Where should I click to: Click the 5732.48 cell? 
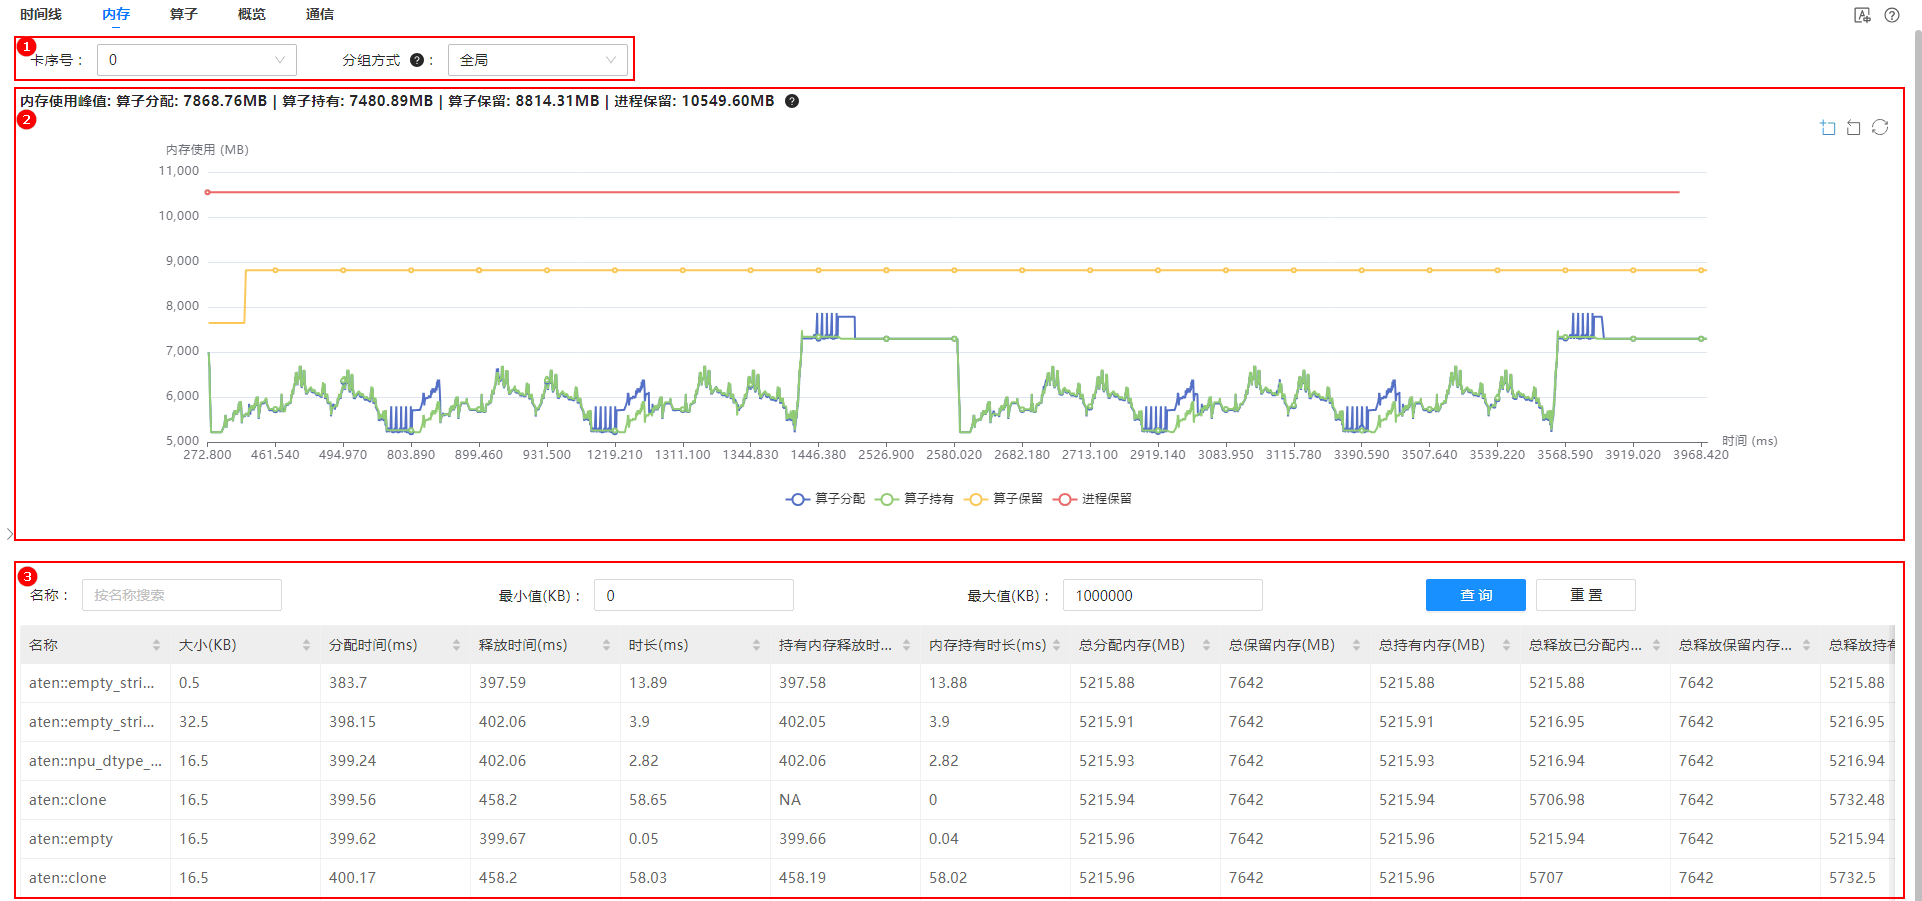click(1857, 800)
